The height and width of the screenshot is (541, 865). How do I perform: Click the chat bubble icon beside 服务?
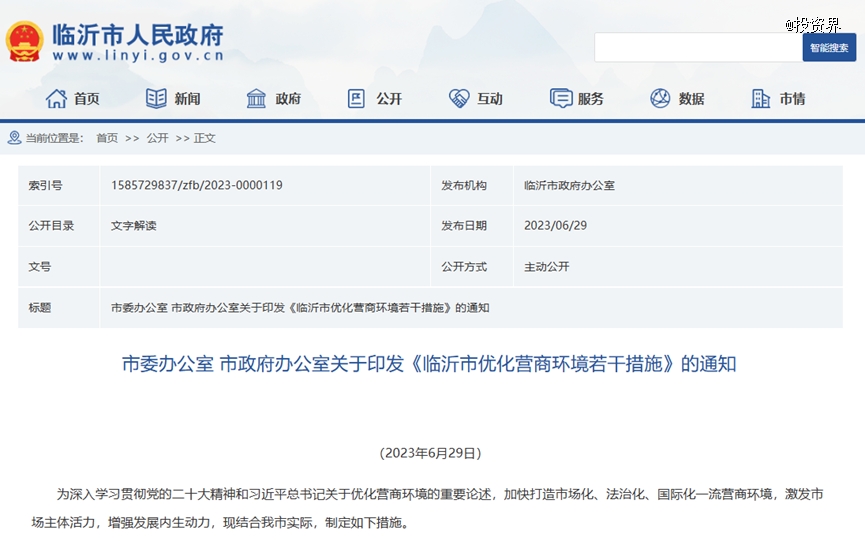(x=561, y=99)
